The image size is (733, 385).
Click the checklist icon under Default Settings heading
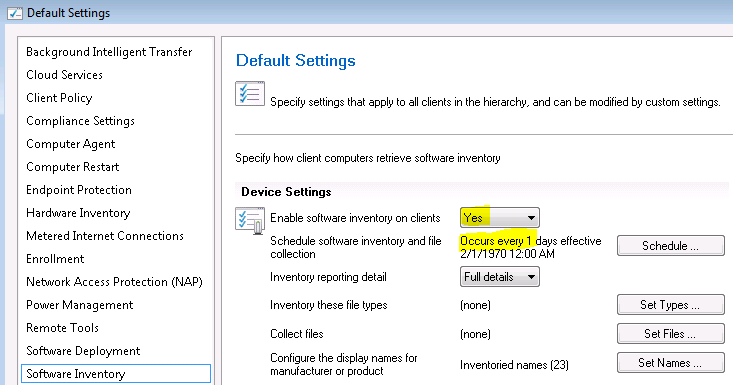click(x=250, y=93)
